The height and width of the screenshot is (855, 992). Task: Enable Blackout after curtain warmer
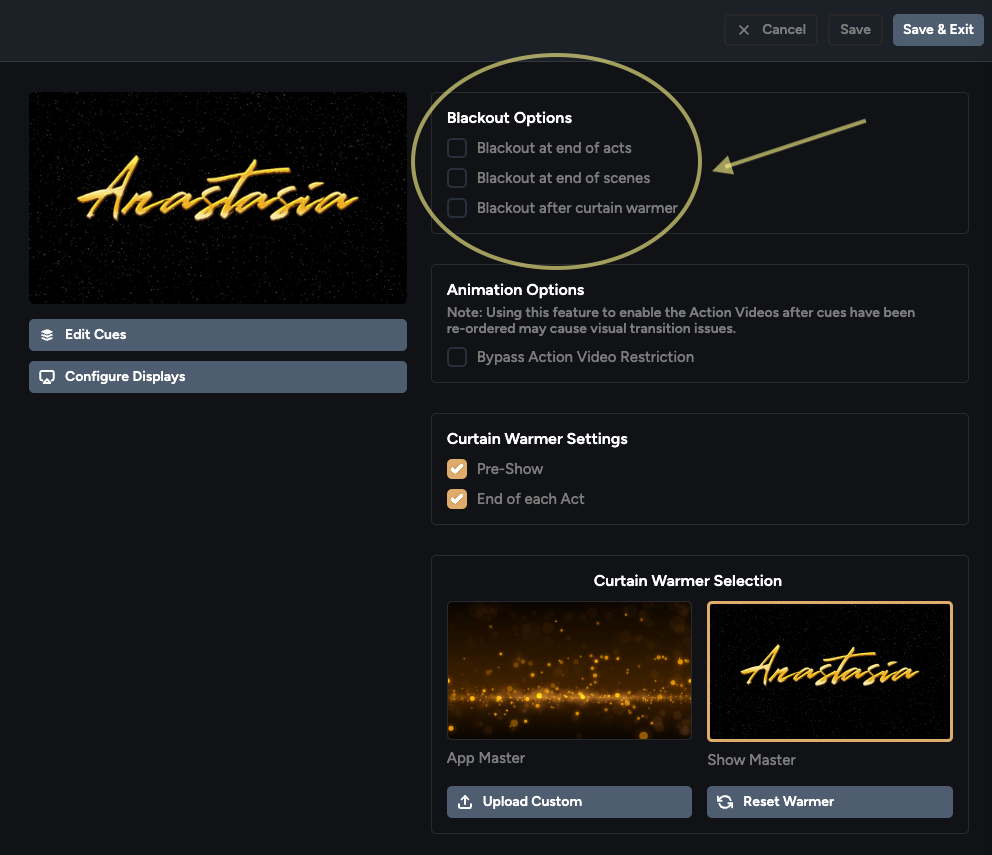(457, 208)
